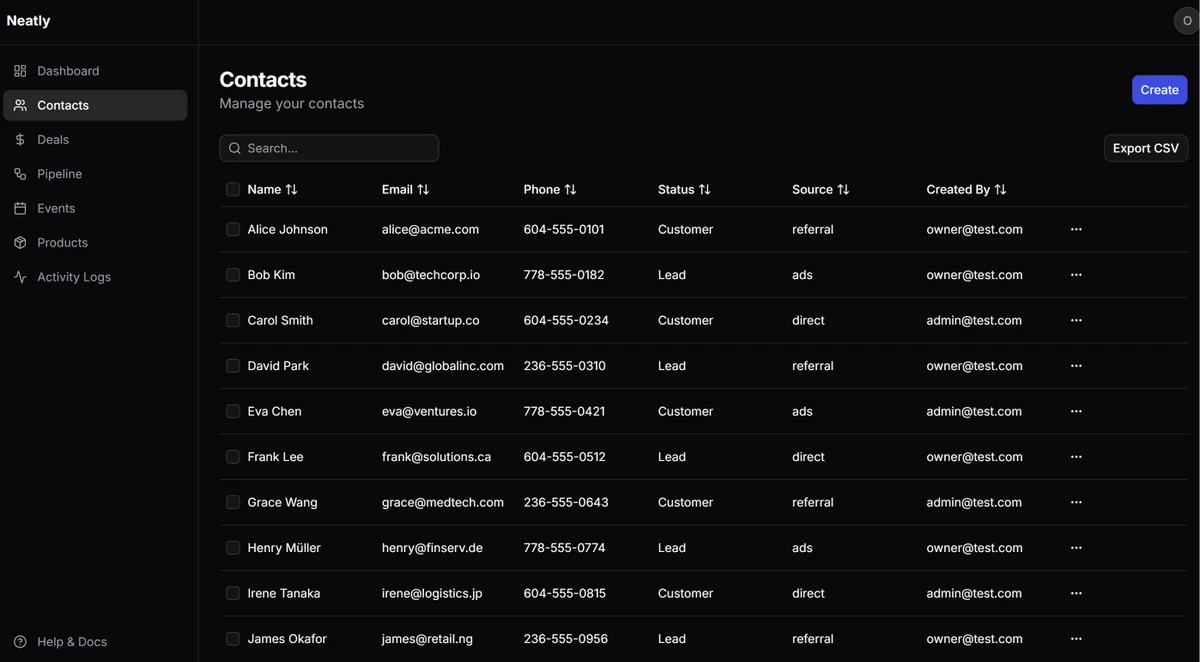Screen dimensions: 1200x662
Task: Click phone 604-555-0512
Action: (x=564, y=457)
